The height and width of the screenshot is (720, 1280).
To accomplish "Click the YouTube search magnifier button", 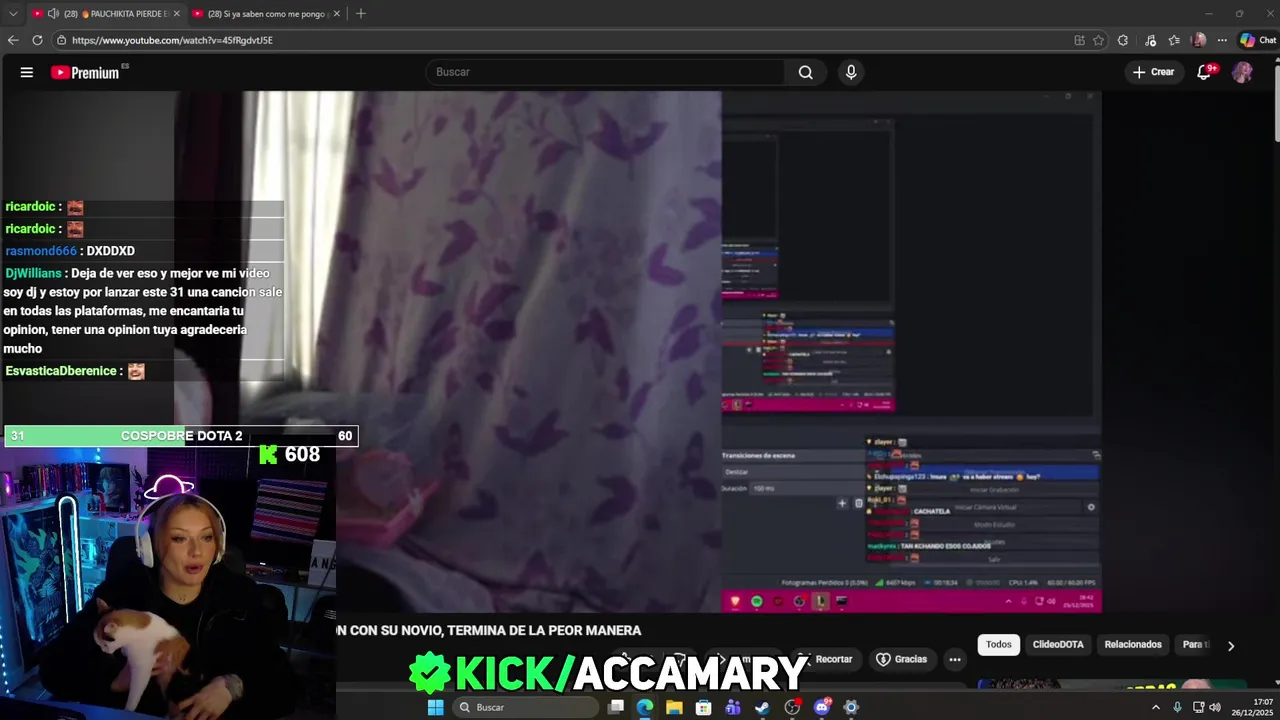I will click(x=805, y=72).
